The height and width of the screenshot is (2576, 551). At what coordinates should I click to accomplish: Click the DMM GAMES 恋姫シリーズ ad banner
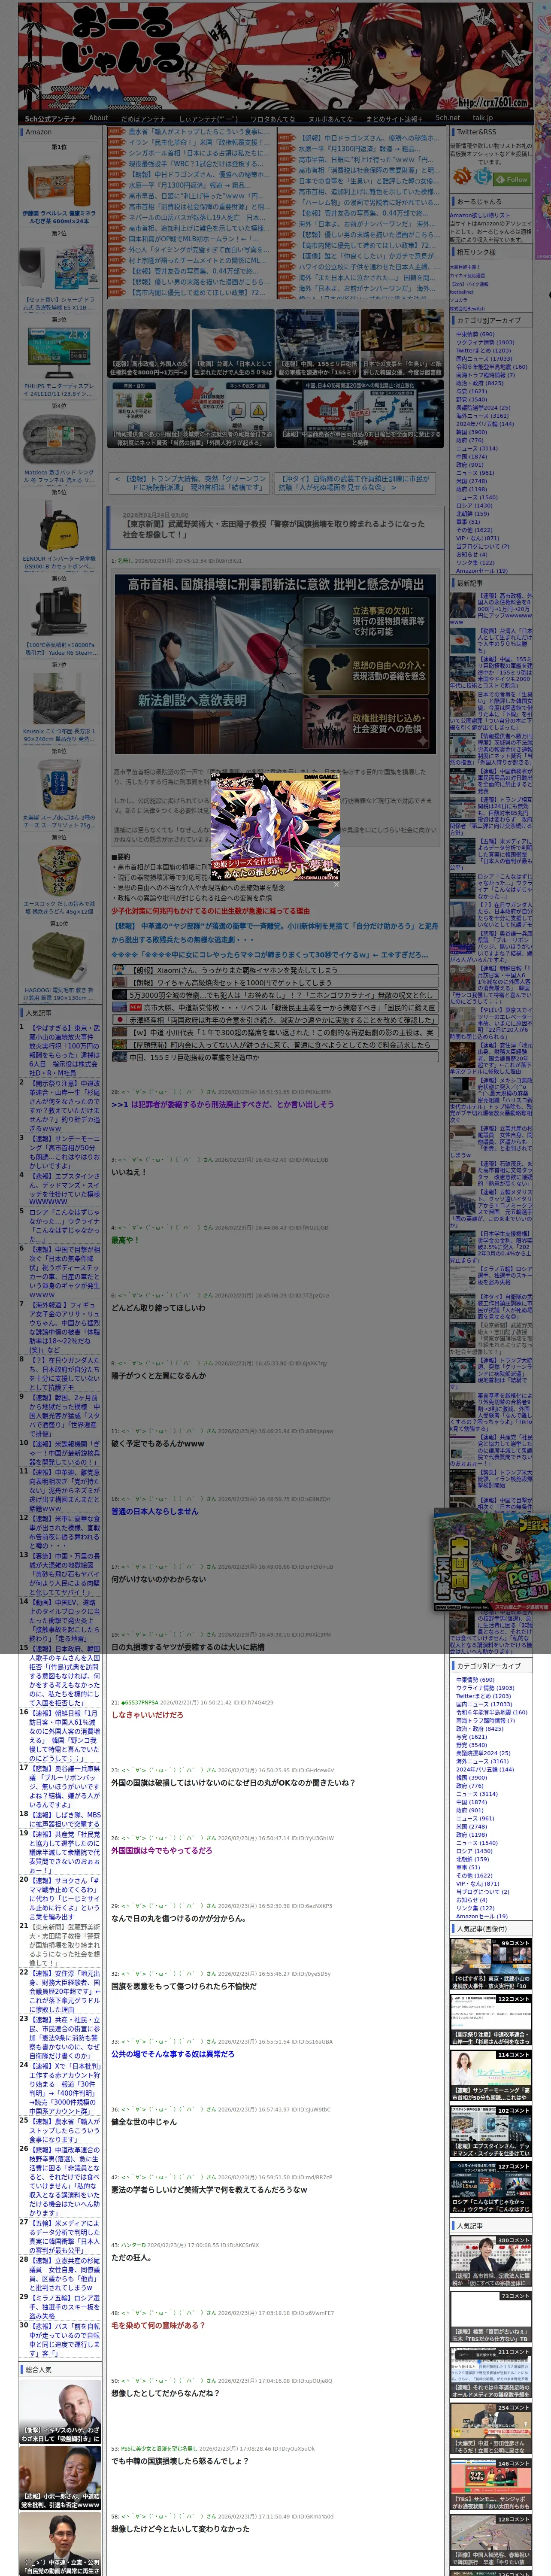point(275,826)
